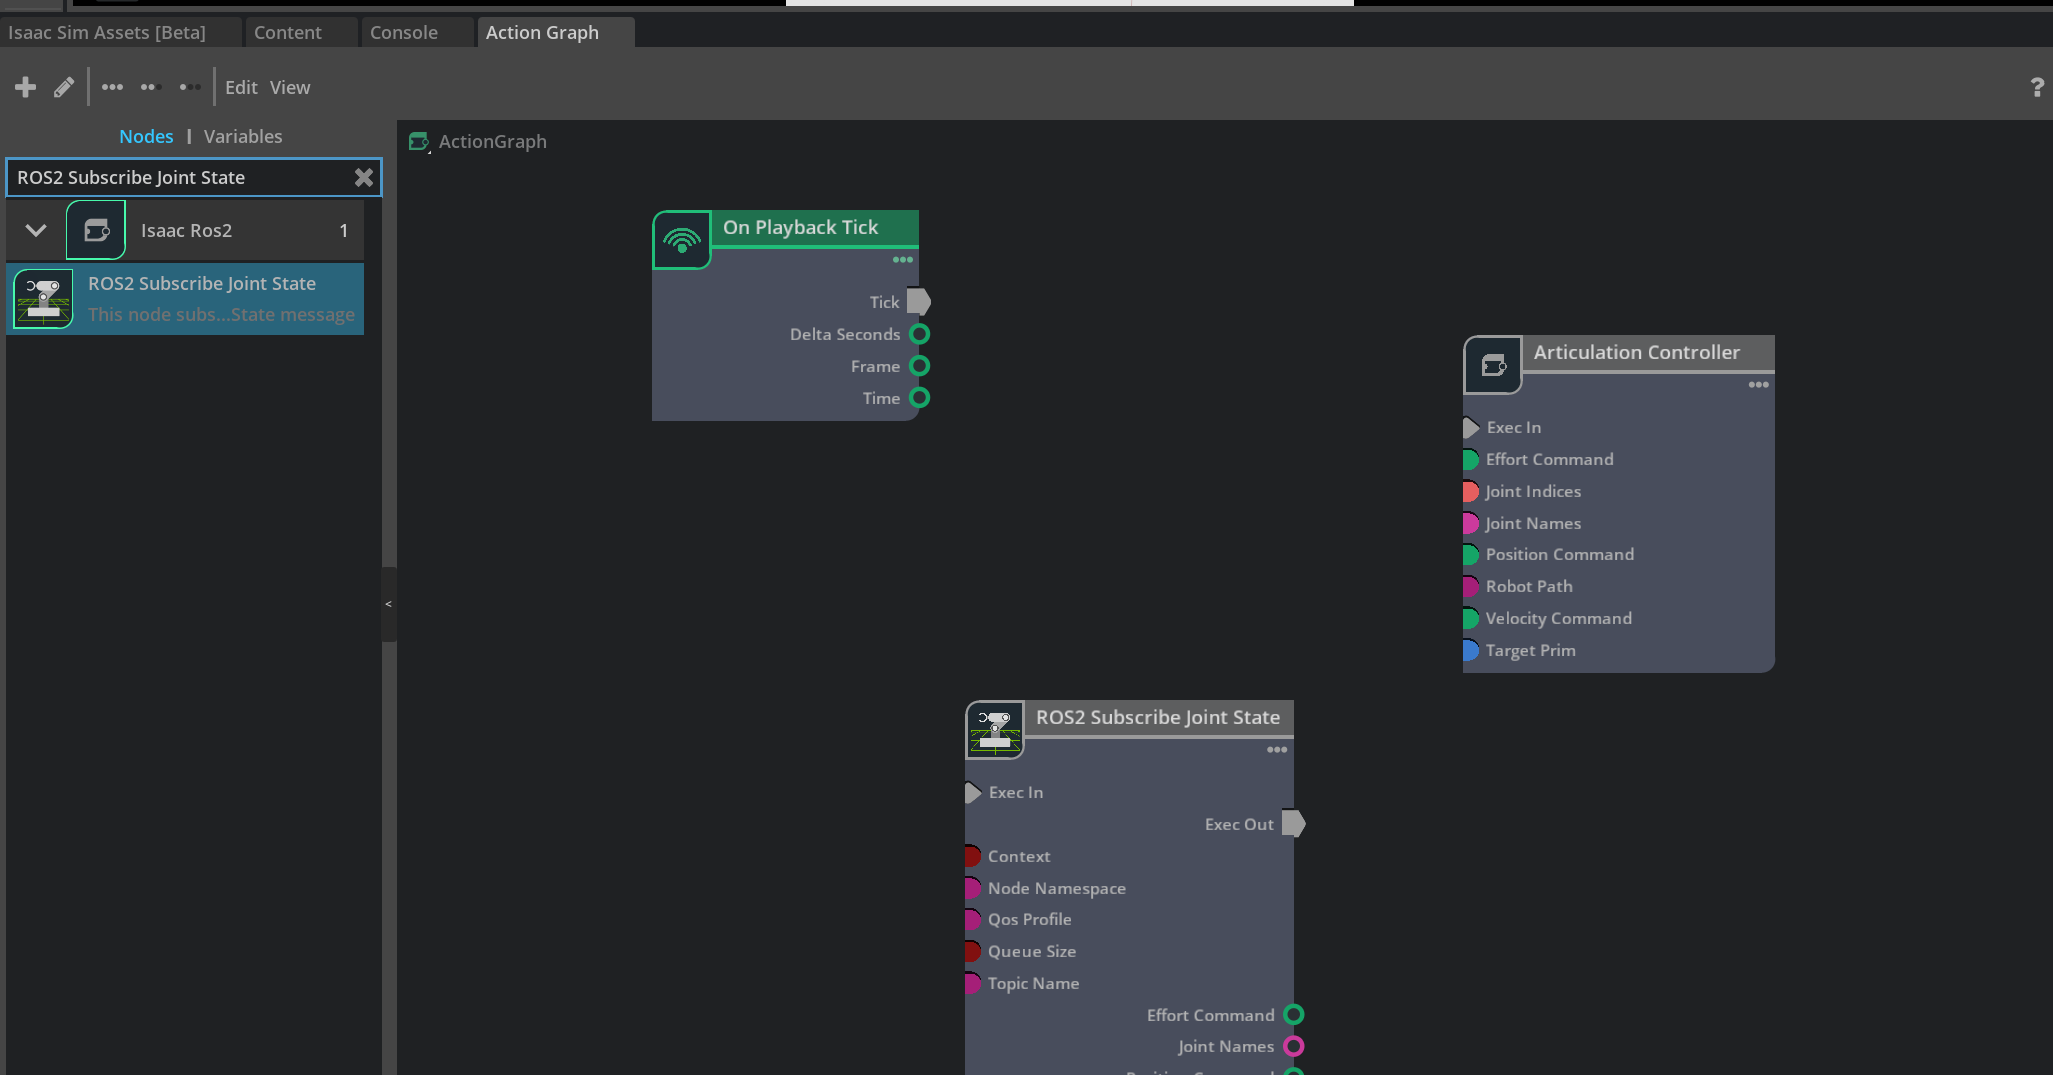The height and width of the screenshot is (1075, 2053).
Task: Click the Isaac Ros2 category row
Action: 186,230
